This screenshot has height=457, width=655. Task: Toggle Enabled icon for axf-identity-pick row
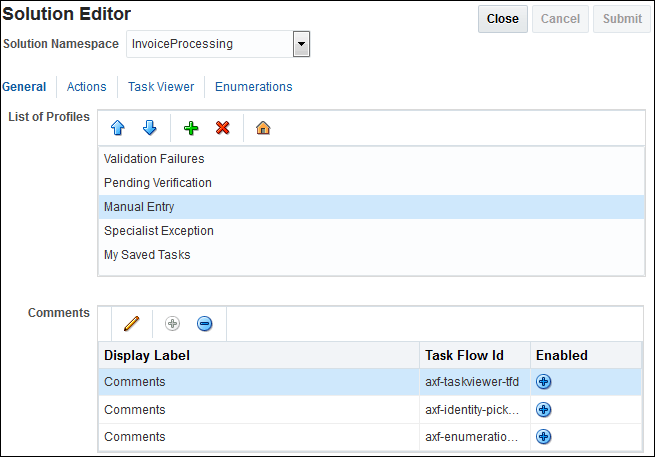coord(543,410)
